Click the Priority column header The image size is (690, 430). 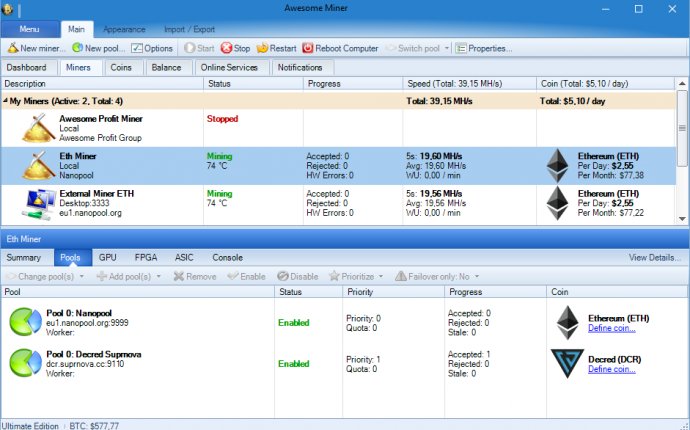pos(393,292)
